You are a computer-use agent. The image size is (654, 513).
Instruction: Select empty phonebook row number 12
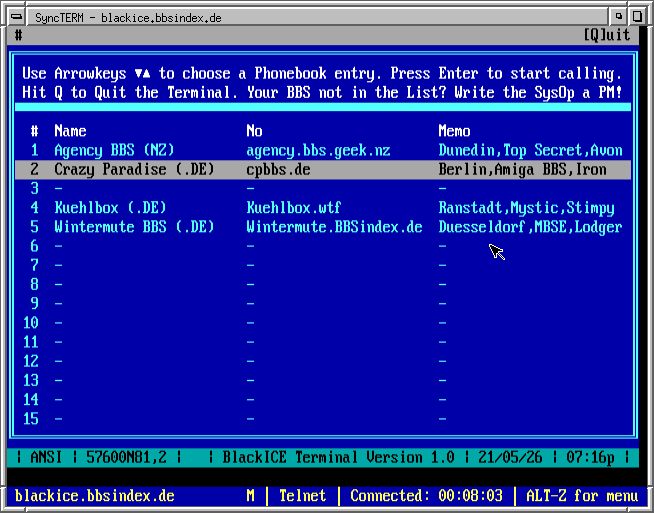[x=323, y=361]
